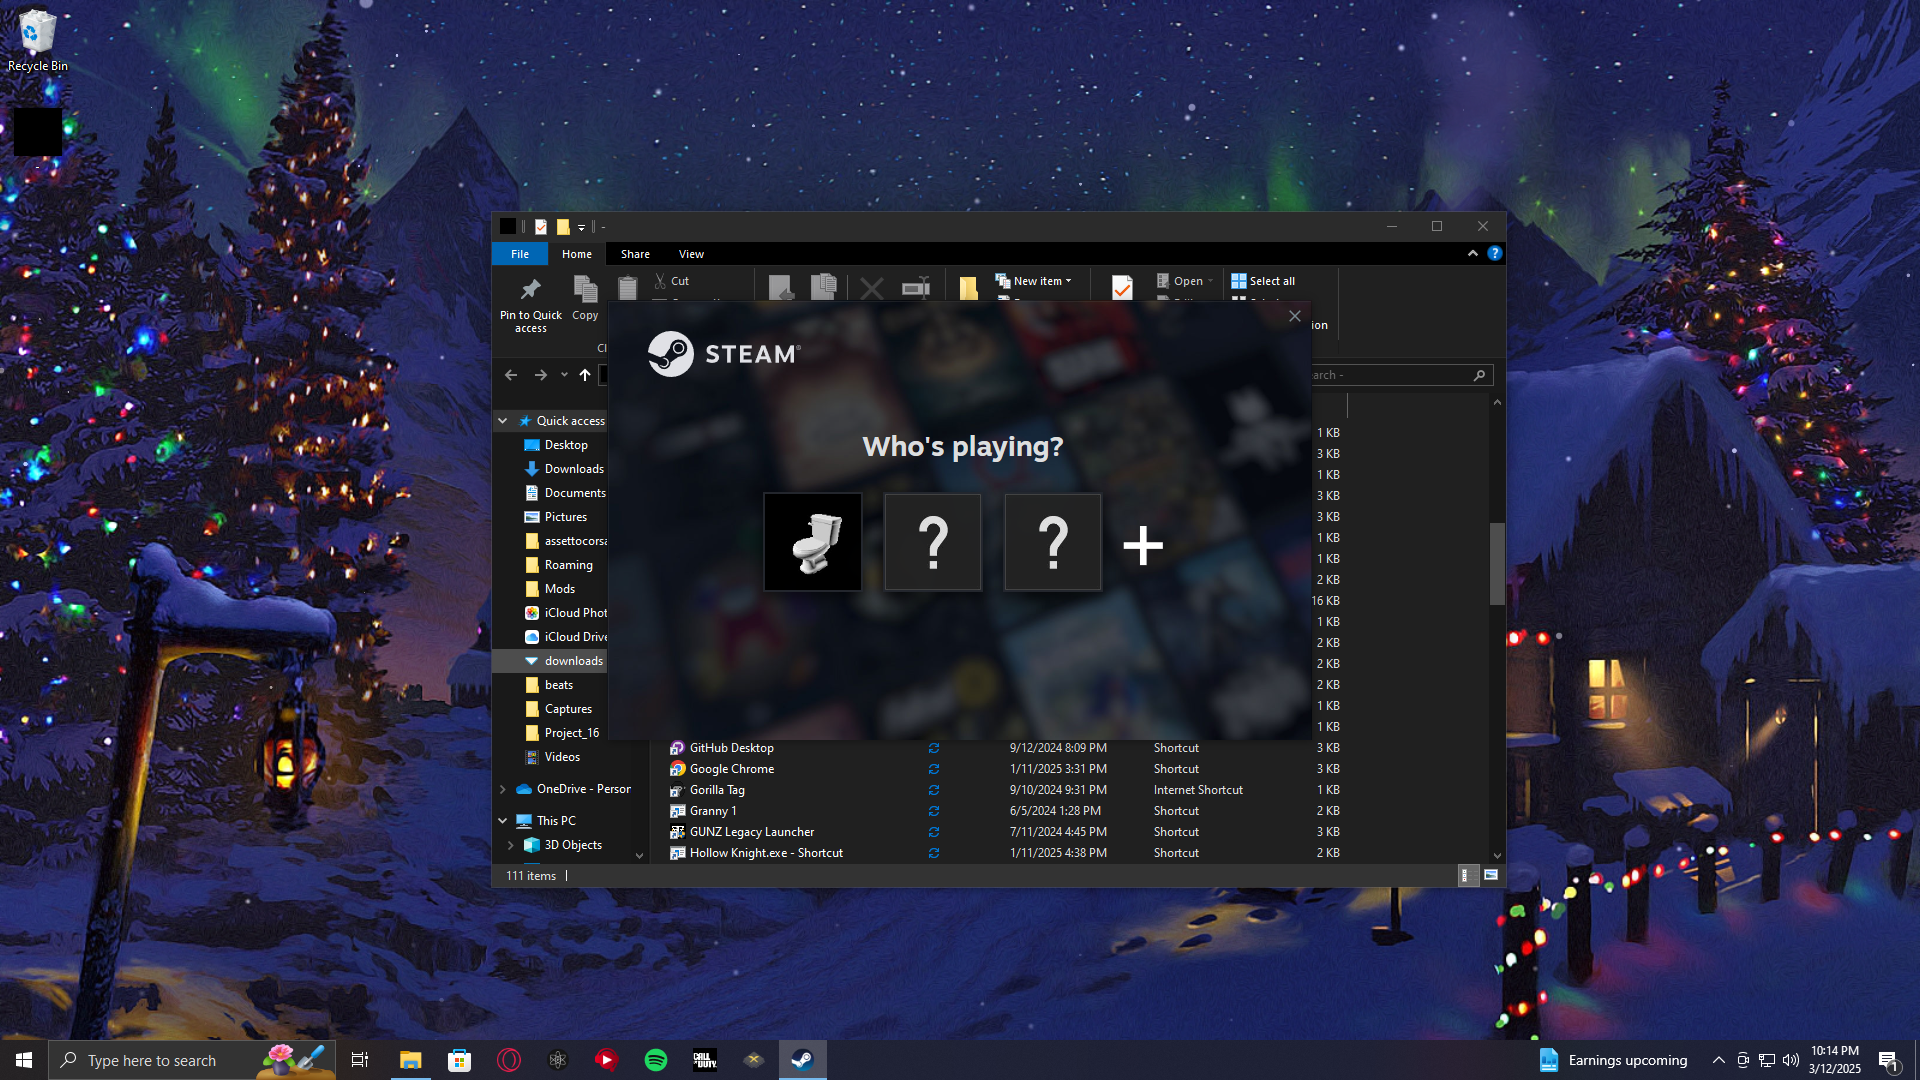Viewport: 1920px width, 1080px height.
Task: Collapse the This PC tree node
Action: pos(503,821)
